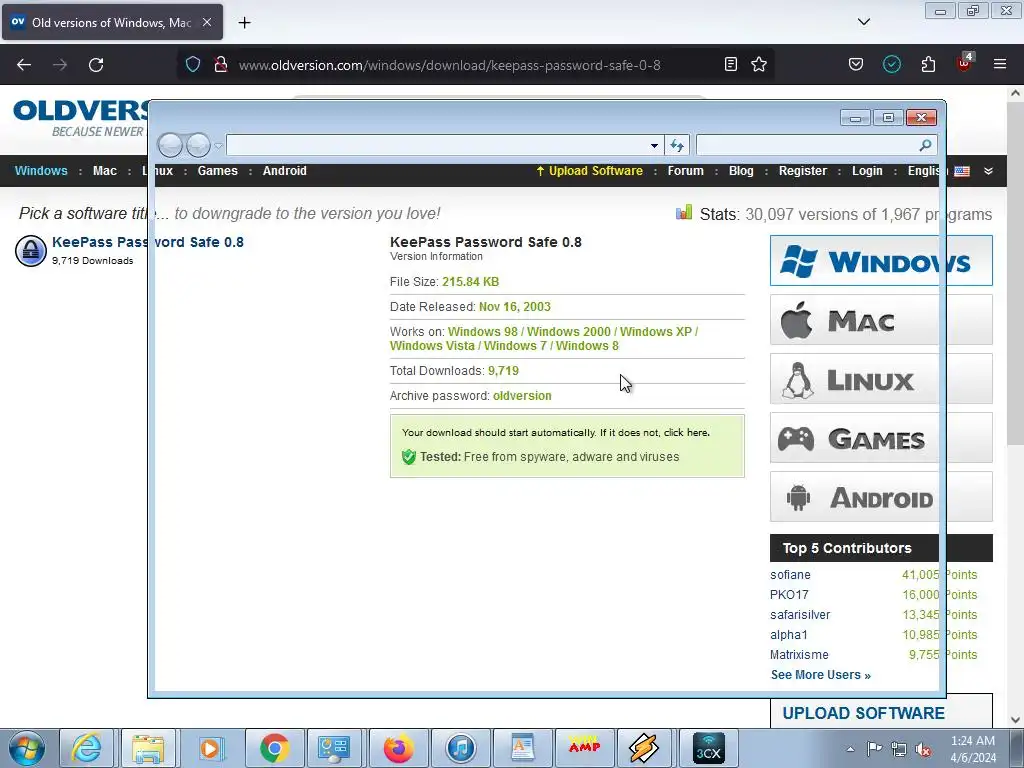Launch Internet Explorer from the taskbar
Screen dimensions: 1024x768
(x=87, y=748)
